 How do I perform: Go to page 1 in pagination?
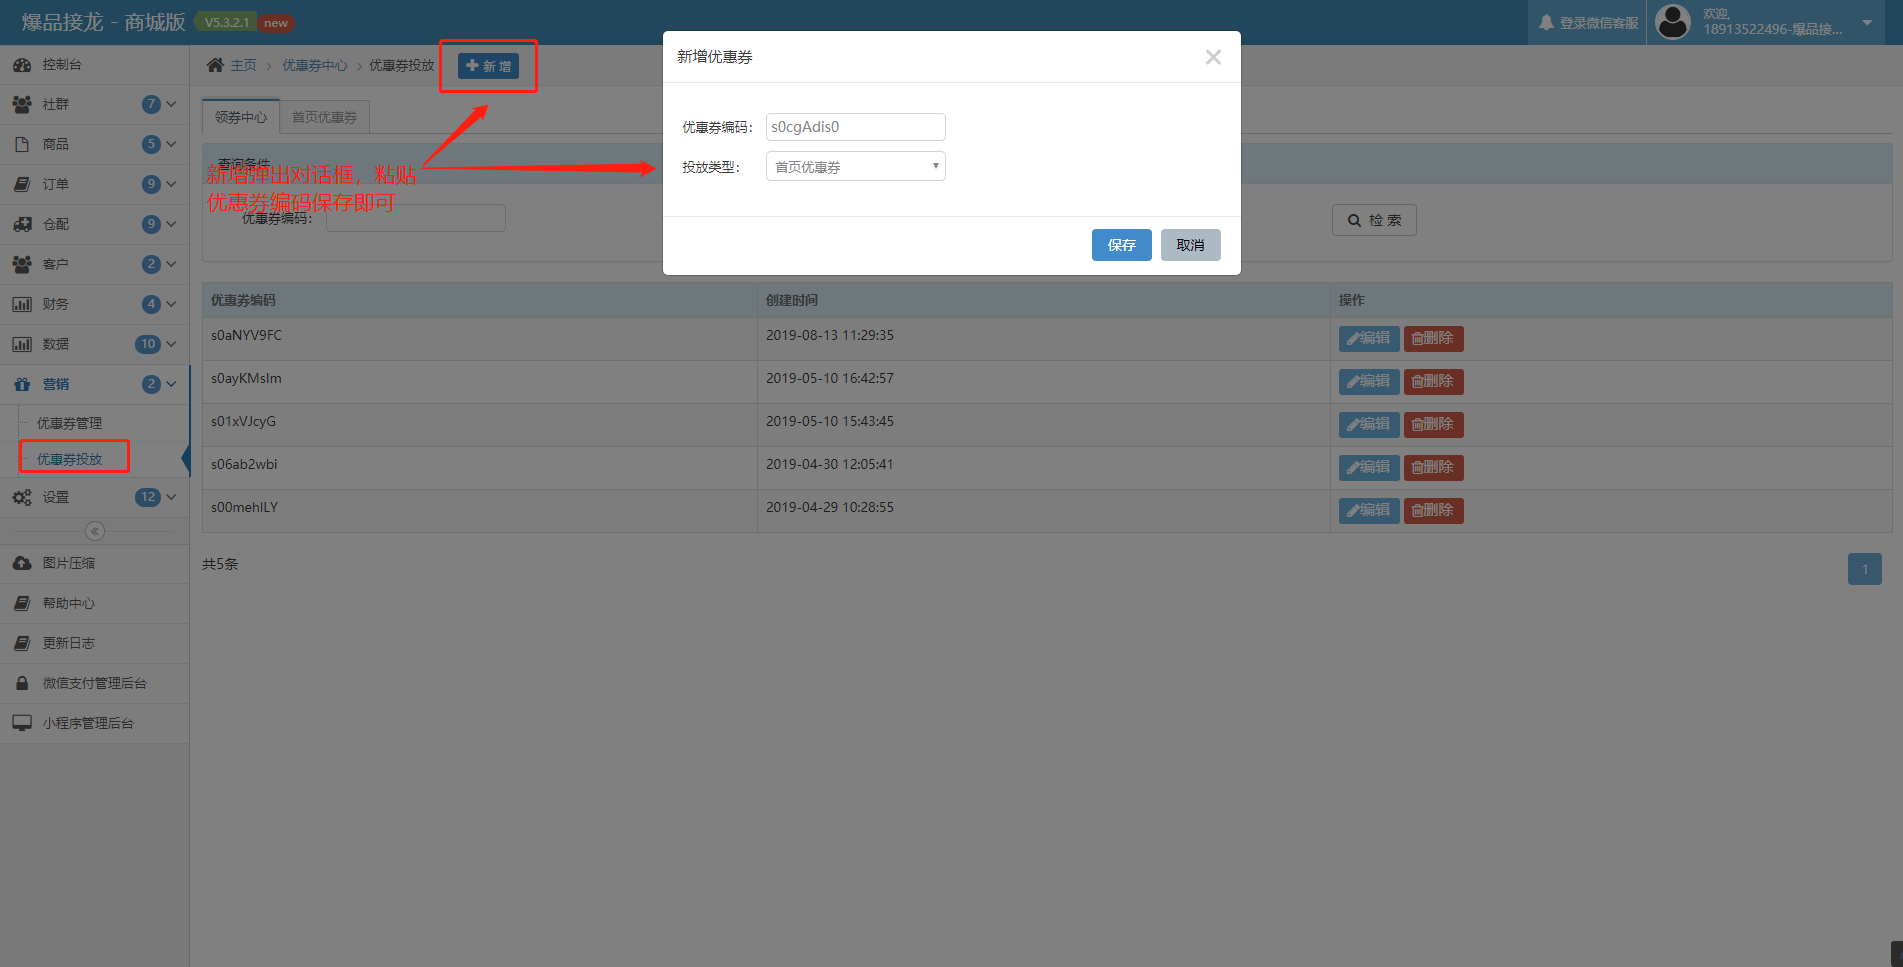1865,569
